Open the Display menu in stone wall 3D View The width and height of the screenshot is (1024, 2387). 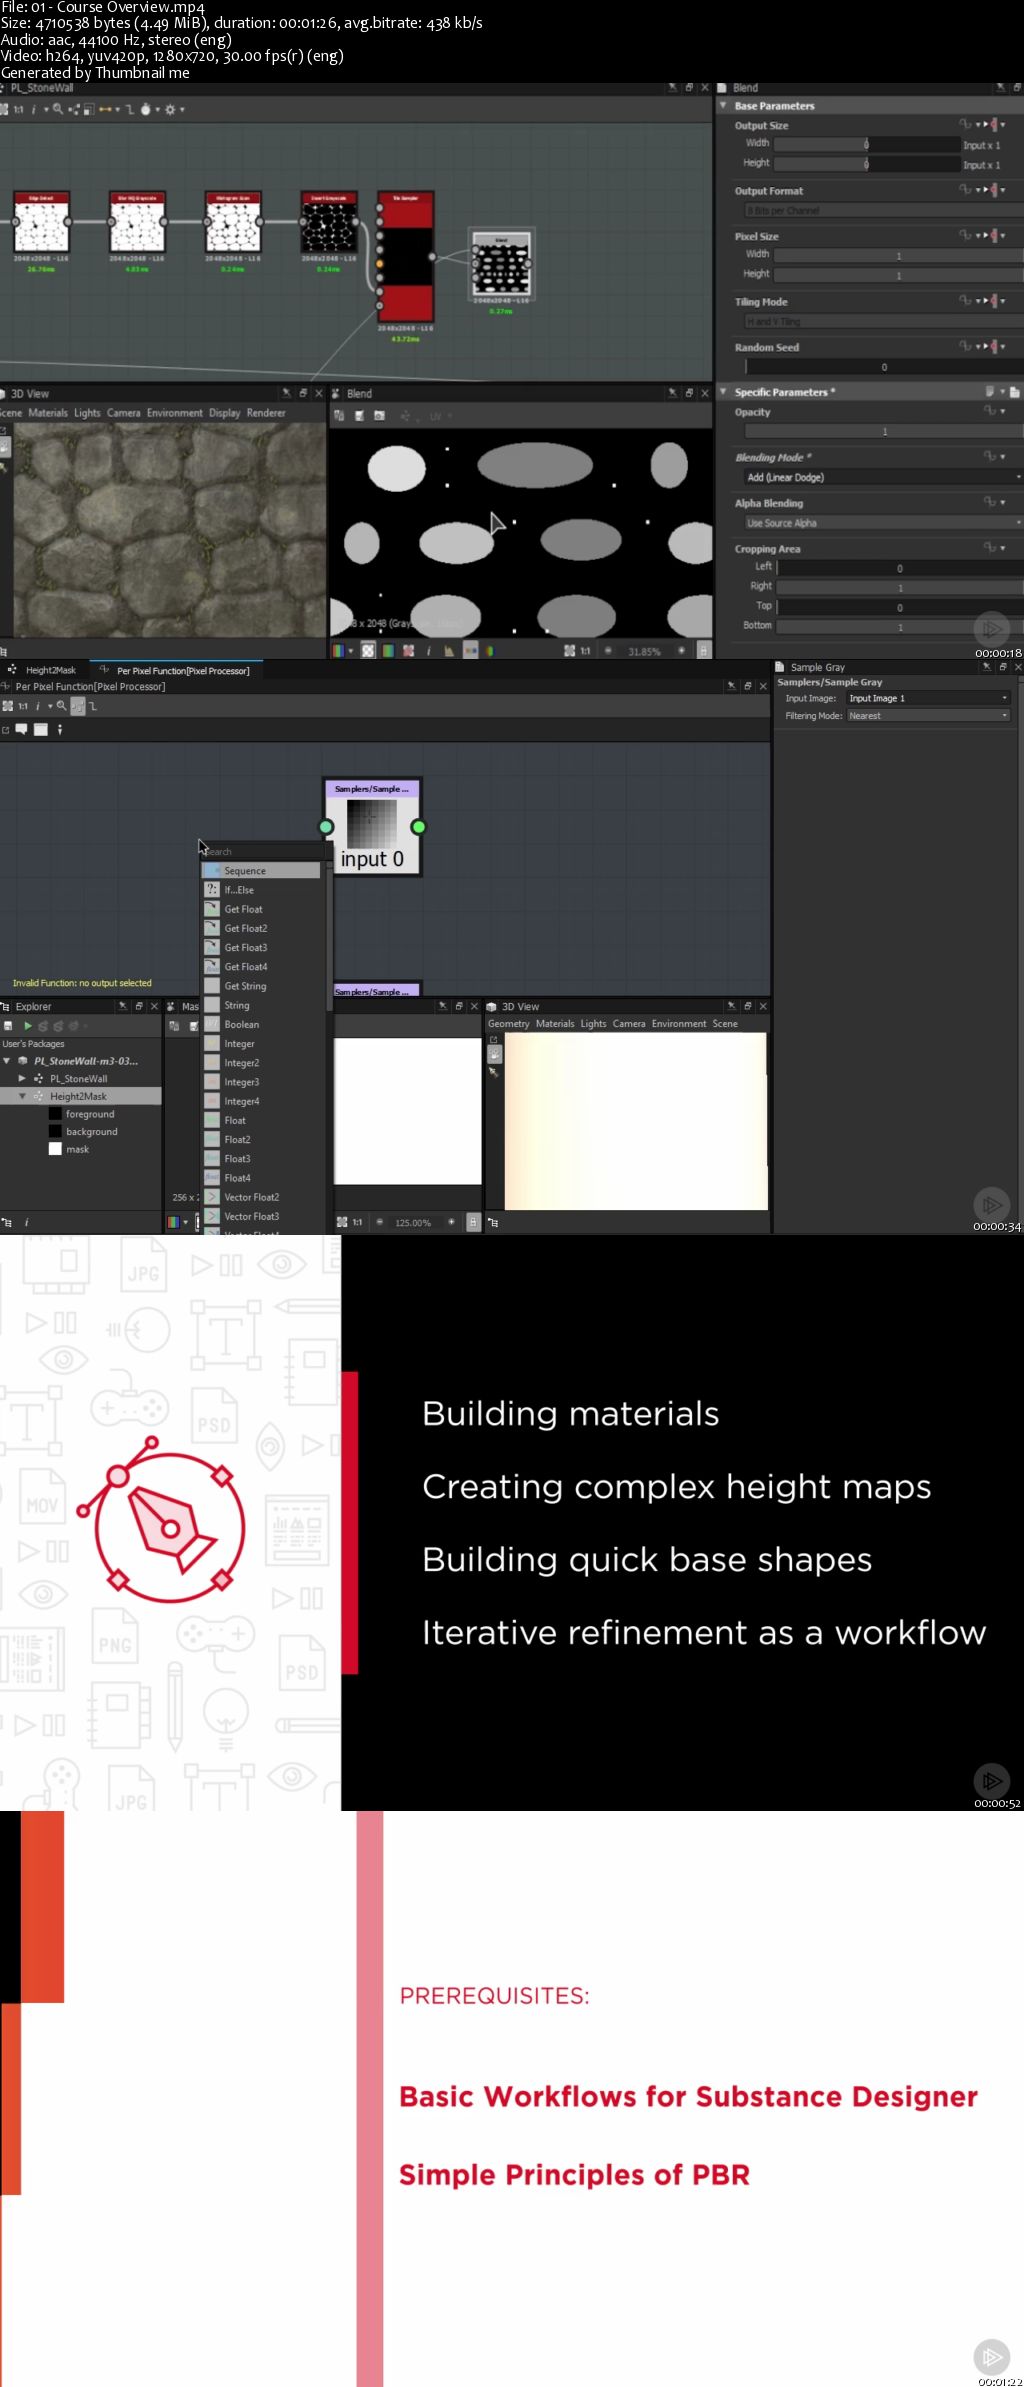coord(224,413)
